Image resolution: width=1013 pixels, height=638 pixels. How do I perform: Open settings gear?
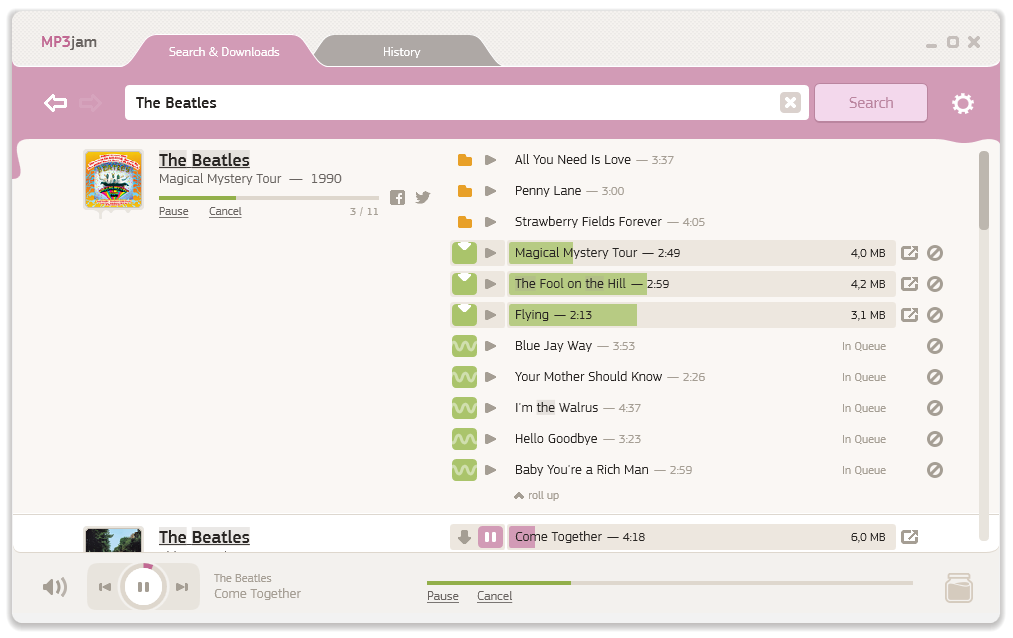[x=963, y=103]
